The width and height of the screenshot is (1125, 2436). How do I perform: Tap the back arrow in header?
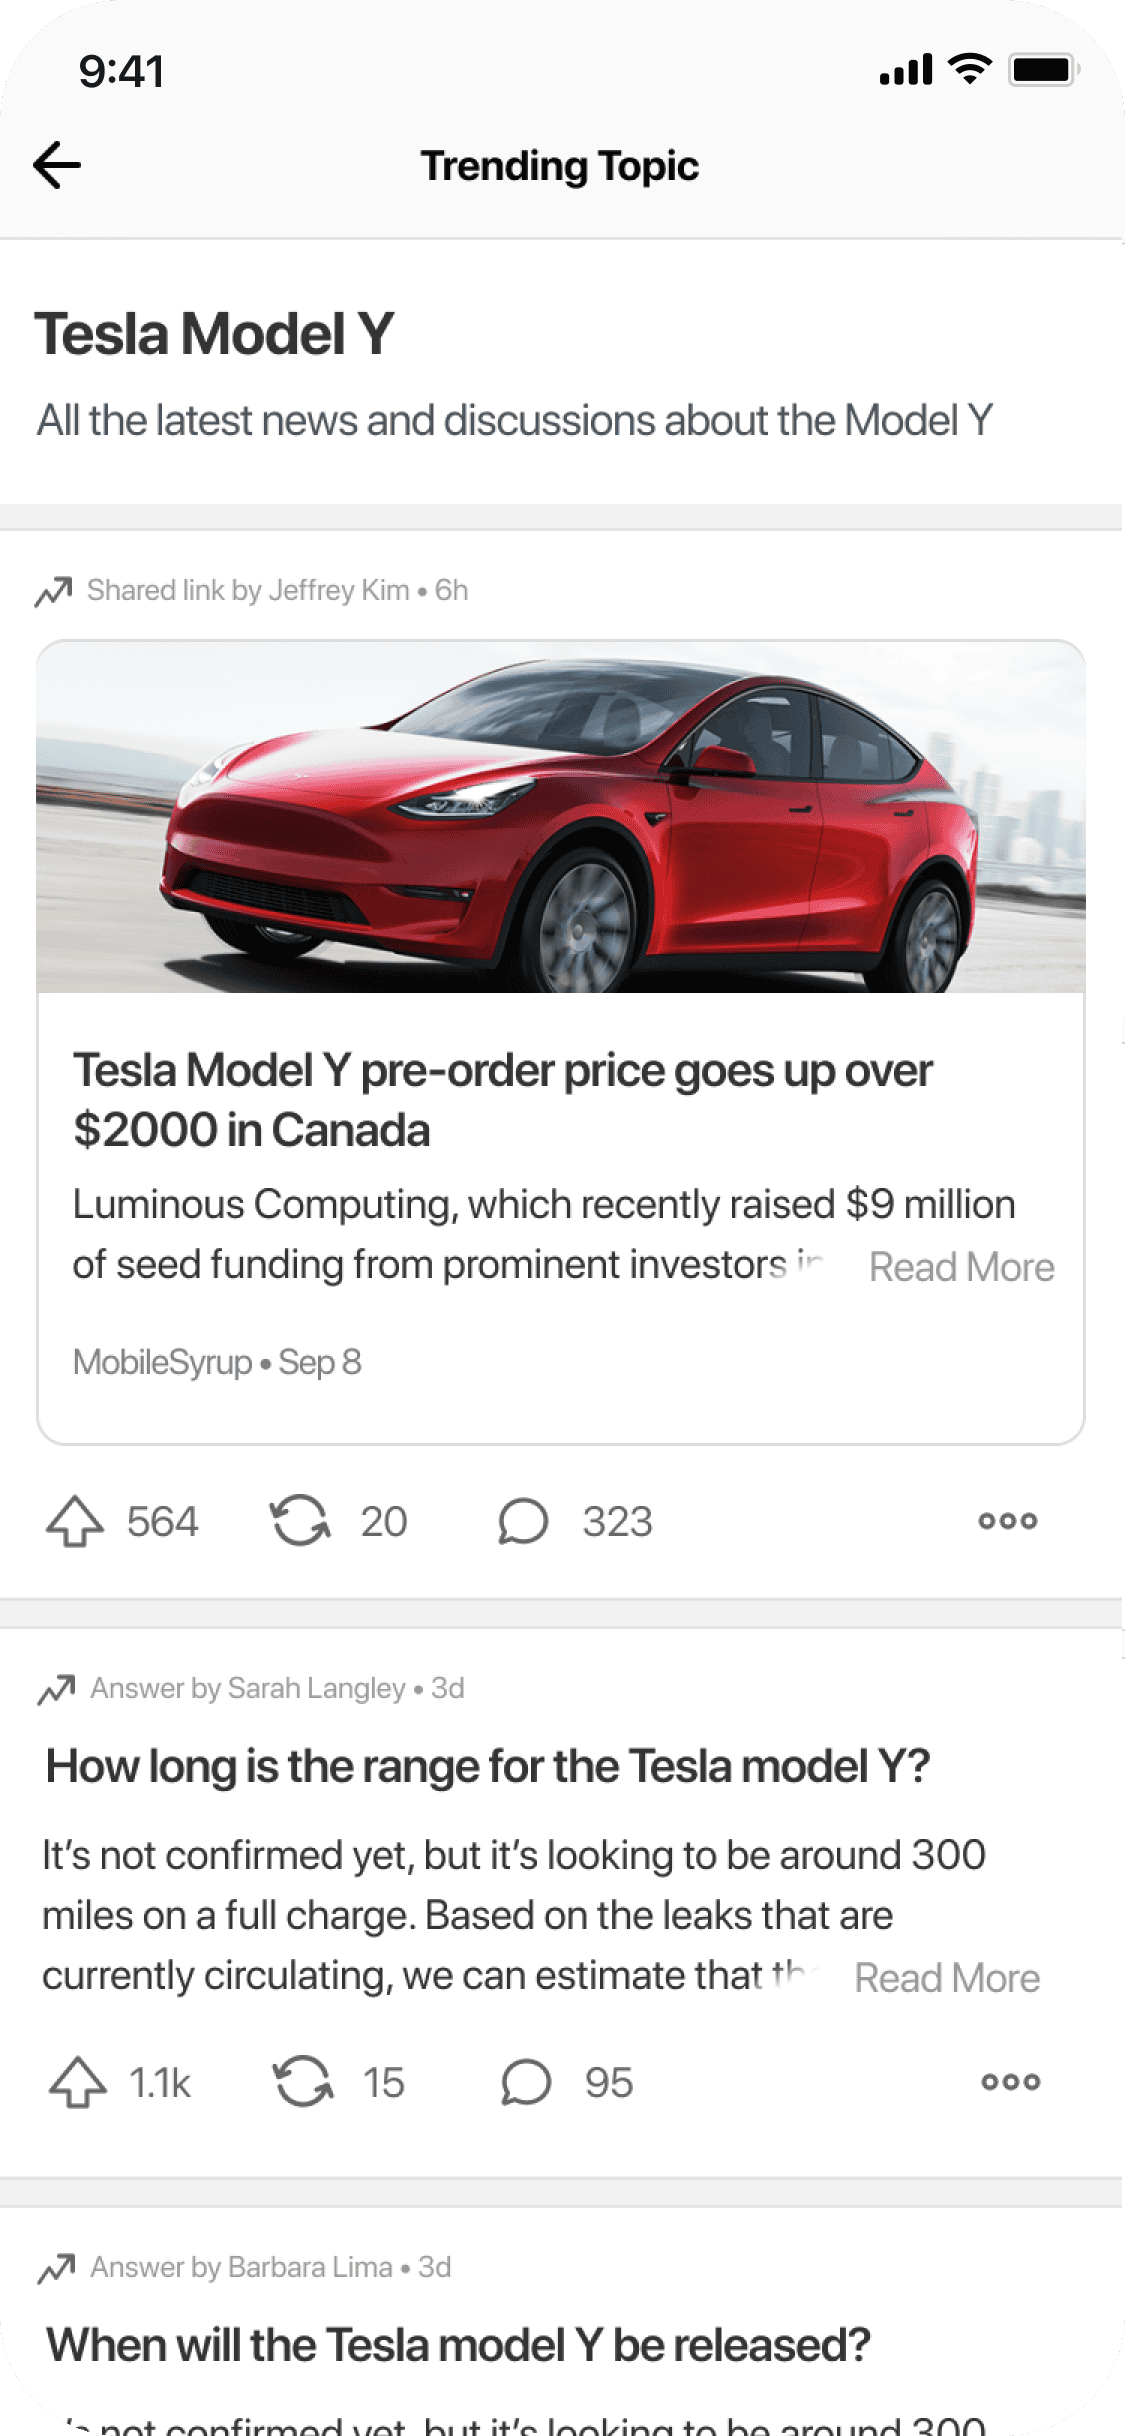click(x=57, y=165)
